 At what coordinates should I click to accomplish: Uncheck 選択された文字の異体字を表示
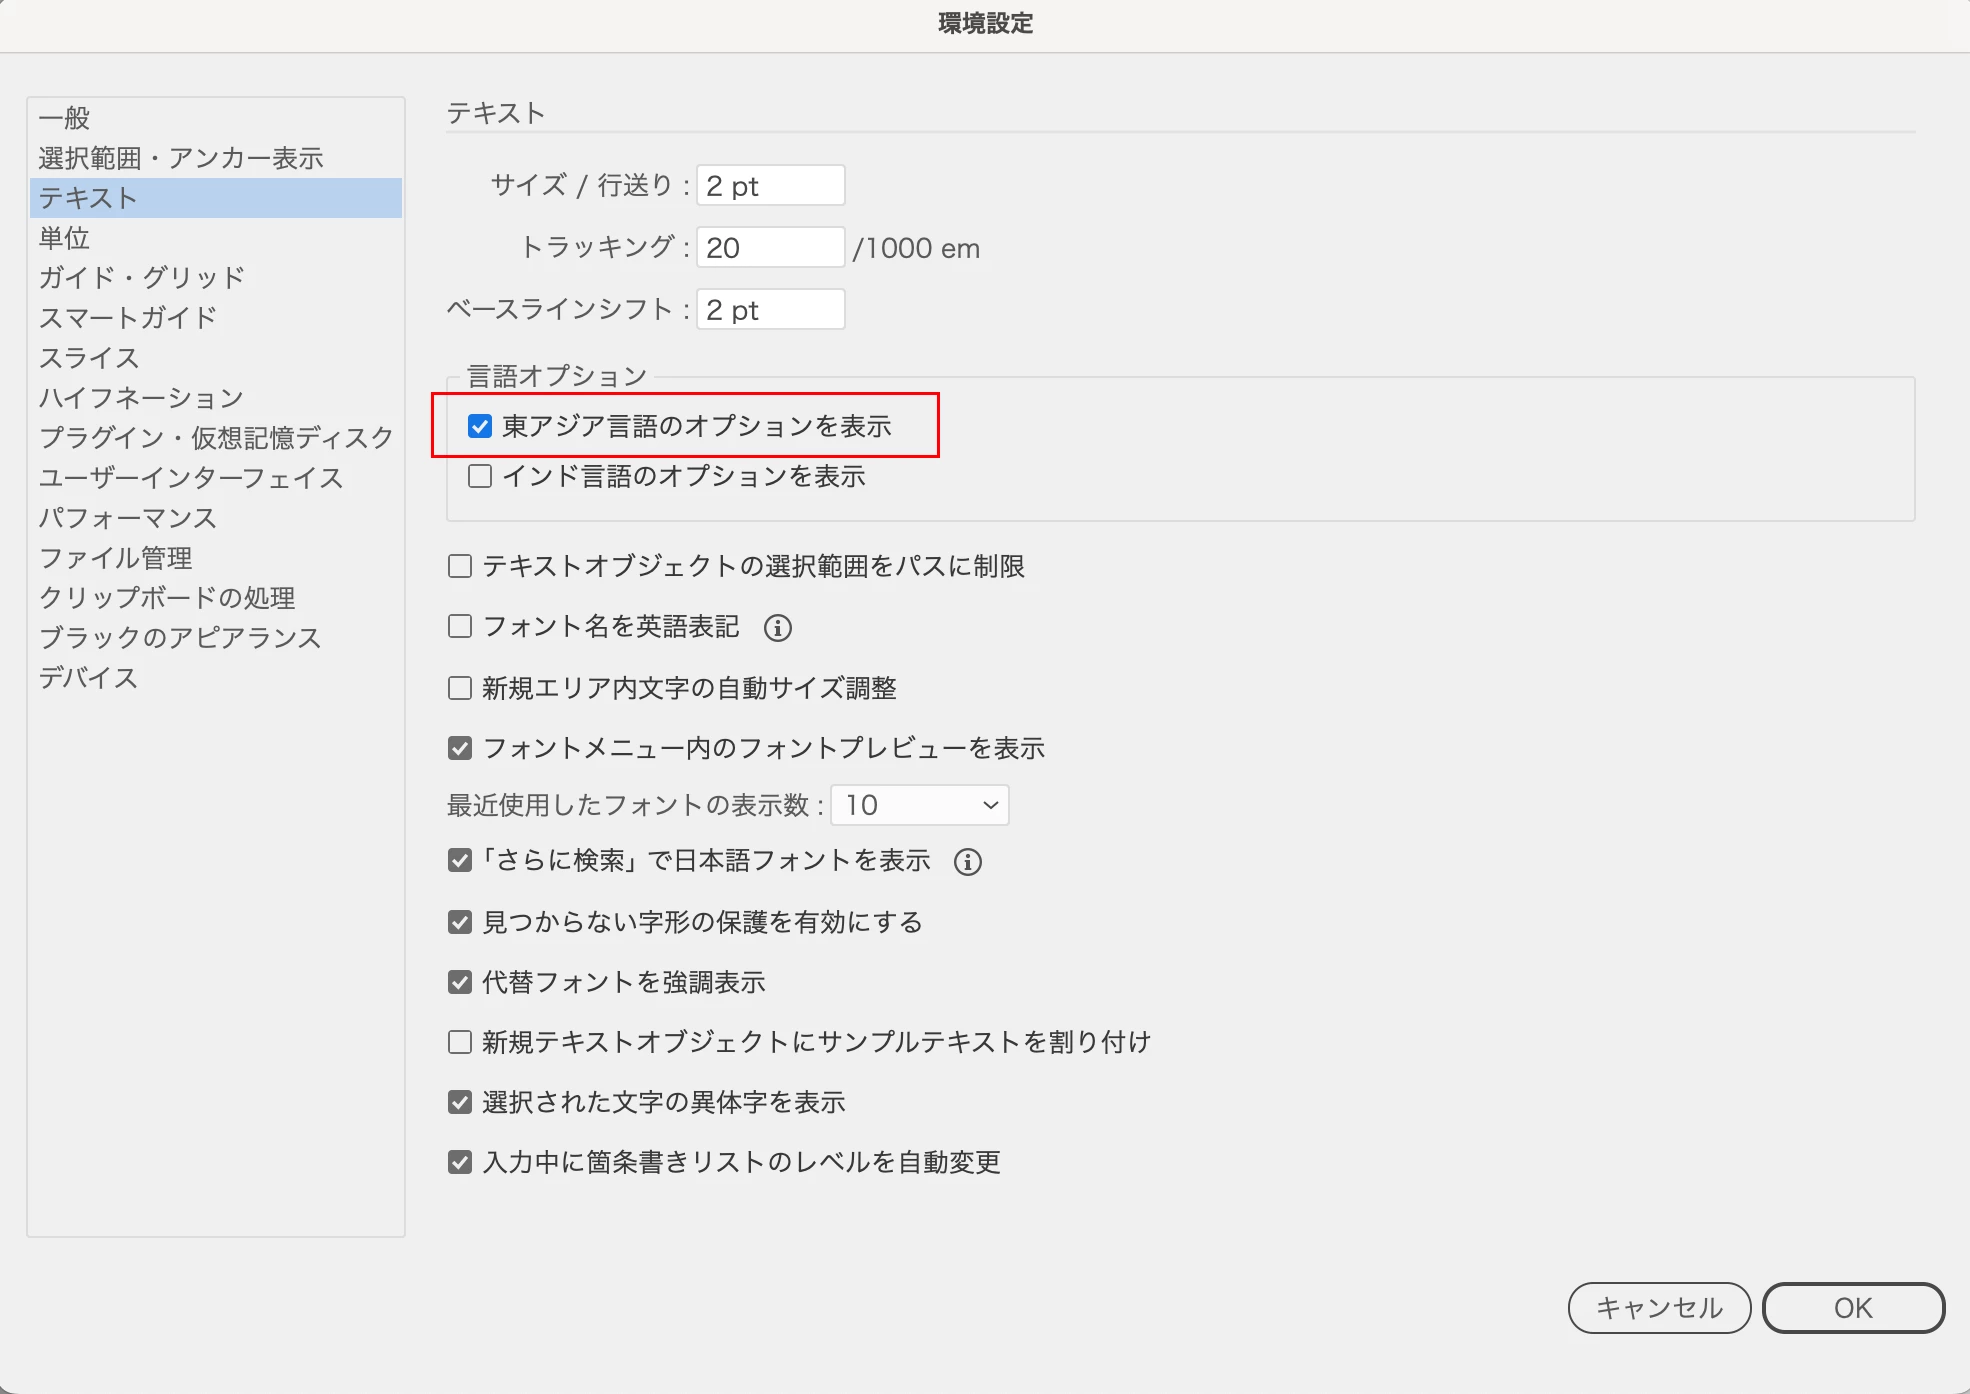(460, 1102)
